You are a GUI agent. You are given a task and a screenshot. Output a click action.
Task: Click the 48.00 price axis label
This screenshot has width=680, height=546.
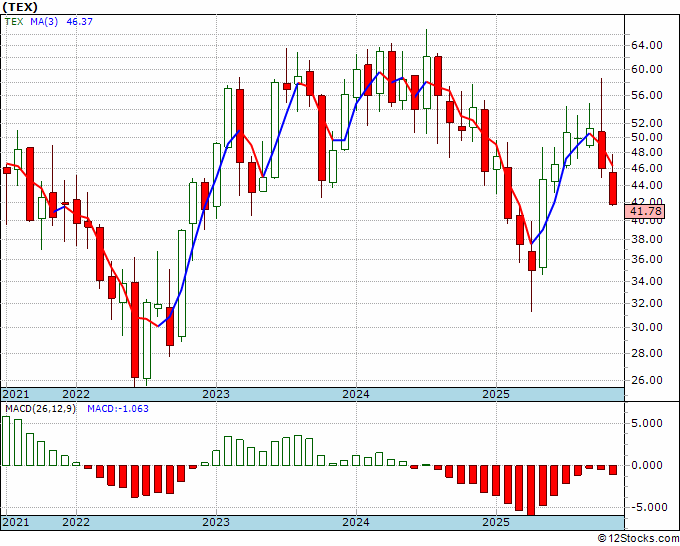coord(646,152)
